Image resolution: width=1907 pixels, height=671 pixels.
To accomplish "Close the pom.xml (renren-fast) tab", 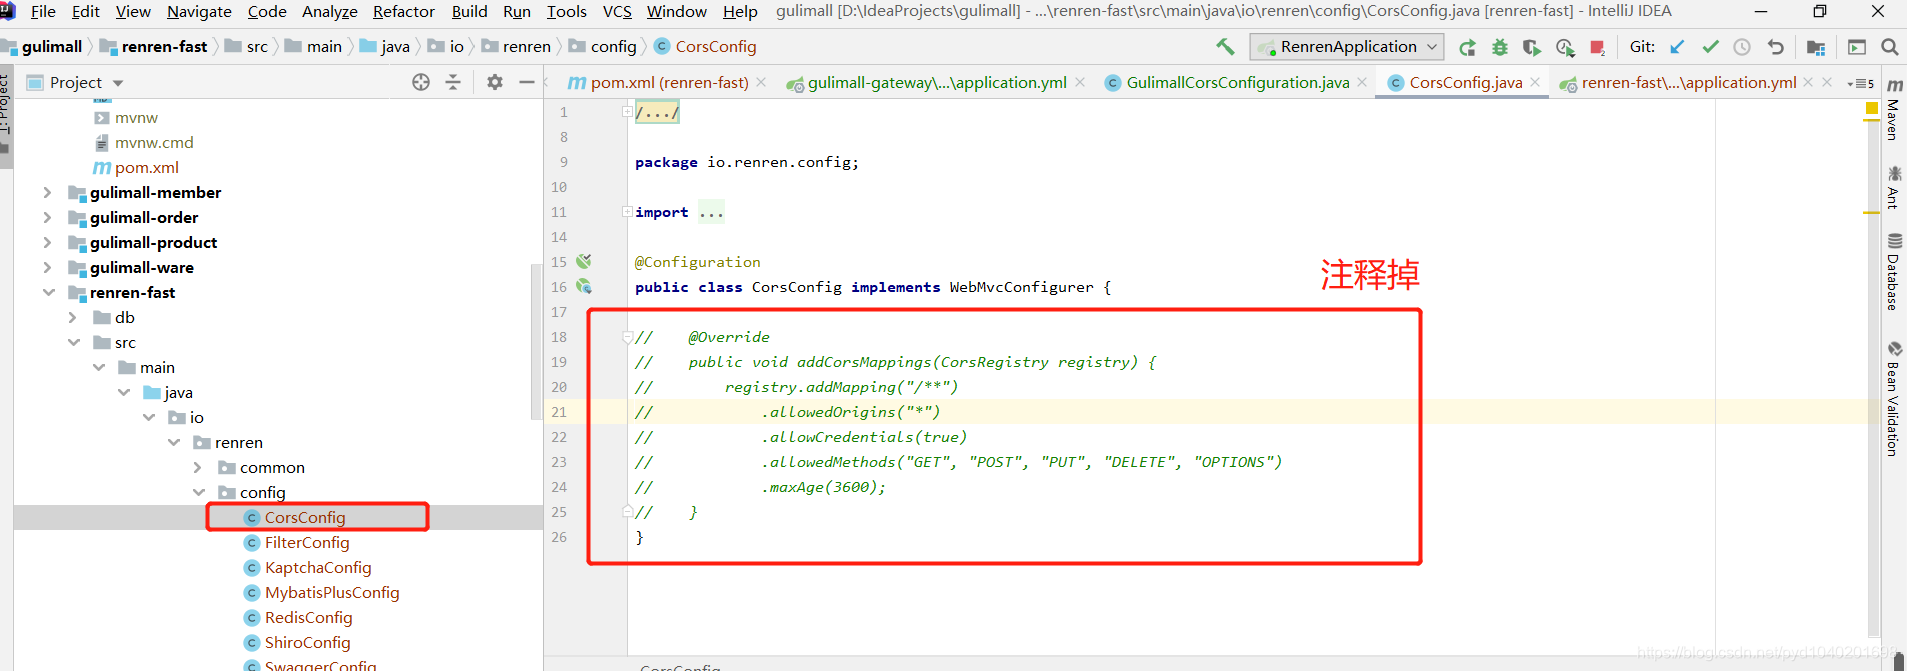I will (x=761, y=82).
